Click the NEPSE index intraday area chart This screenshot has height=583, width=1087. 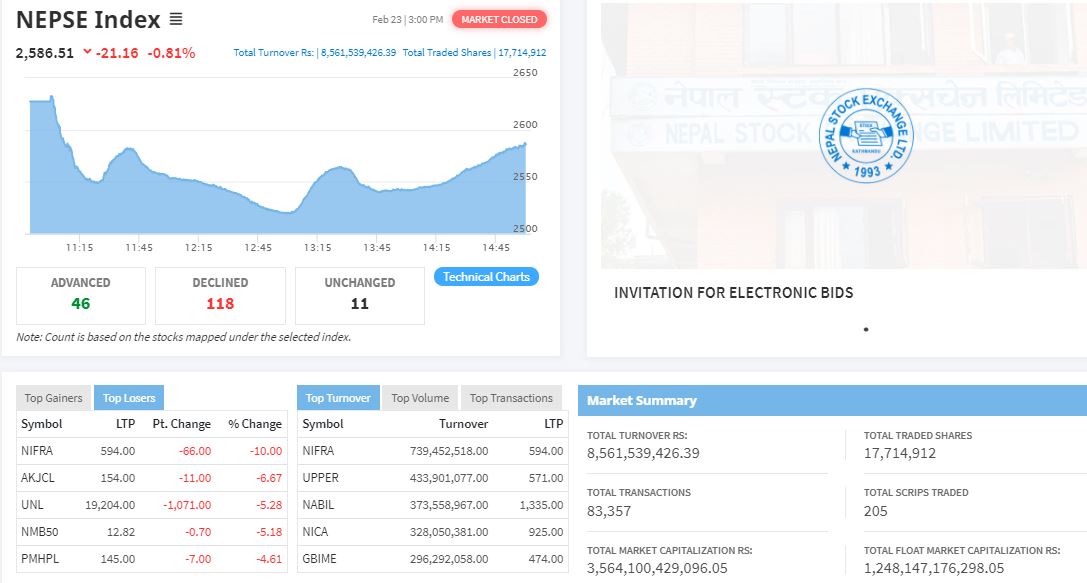click(277, 165)
